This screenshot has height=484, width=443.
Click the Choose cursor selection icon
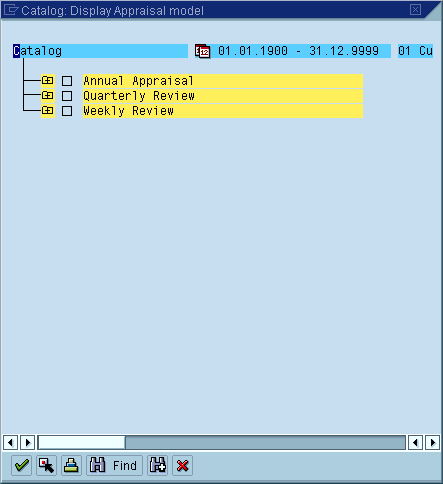pos(46,465)
